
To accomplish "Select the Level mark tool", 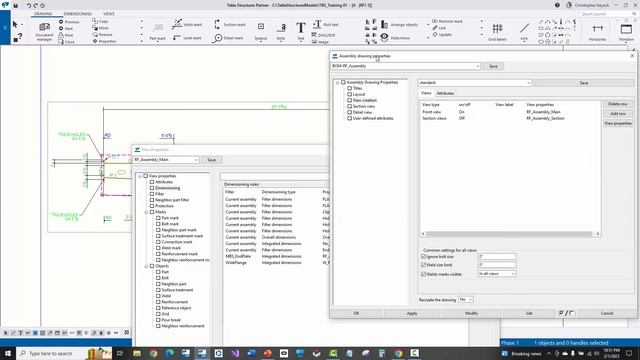I will (x=187, y=38).
